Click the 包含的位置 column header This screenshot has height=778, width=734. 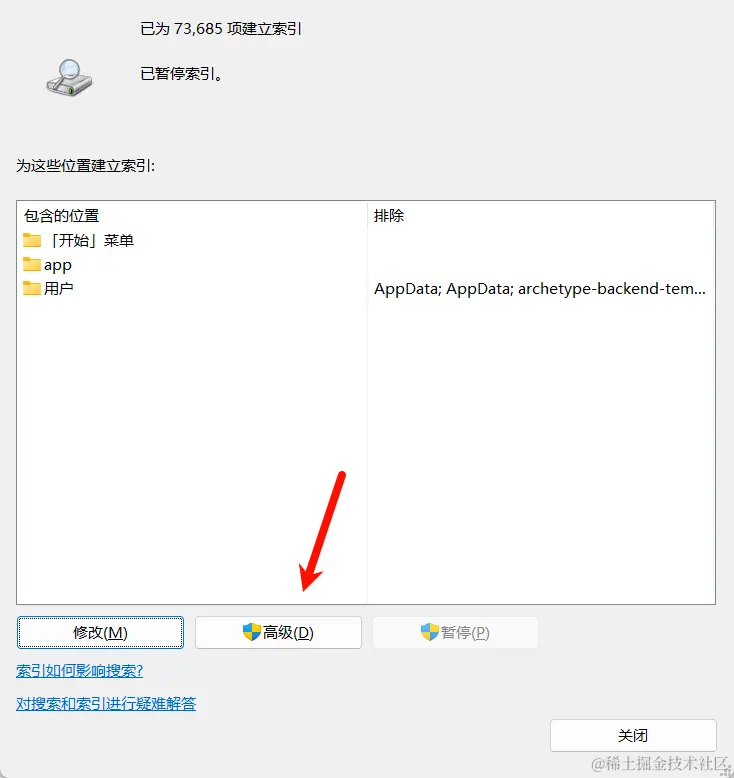tap(62, 216)
